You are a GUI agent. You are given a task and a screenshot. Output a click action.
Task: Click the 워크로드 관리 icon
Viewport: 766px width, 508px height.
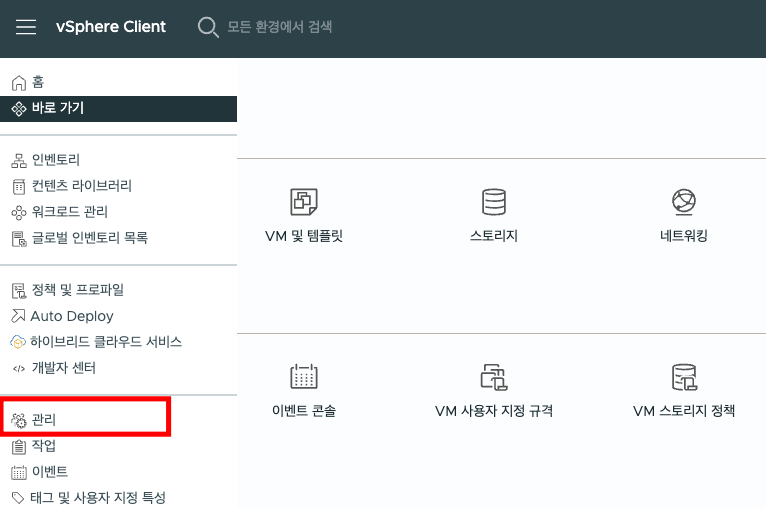point(19,212)
